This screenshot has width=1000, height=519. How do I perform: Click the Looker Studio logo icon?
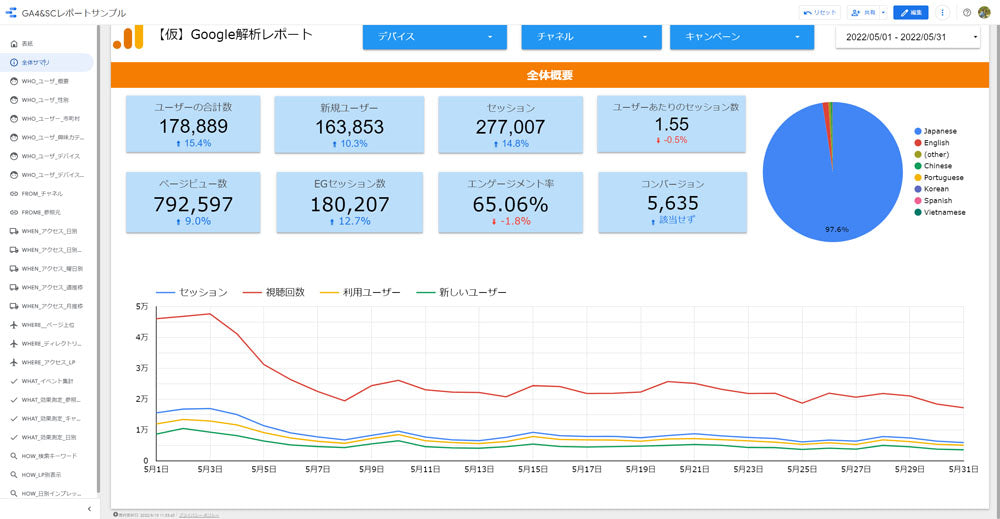(x=11, y=12)
